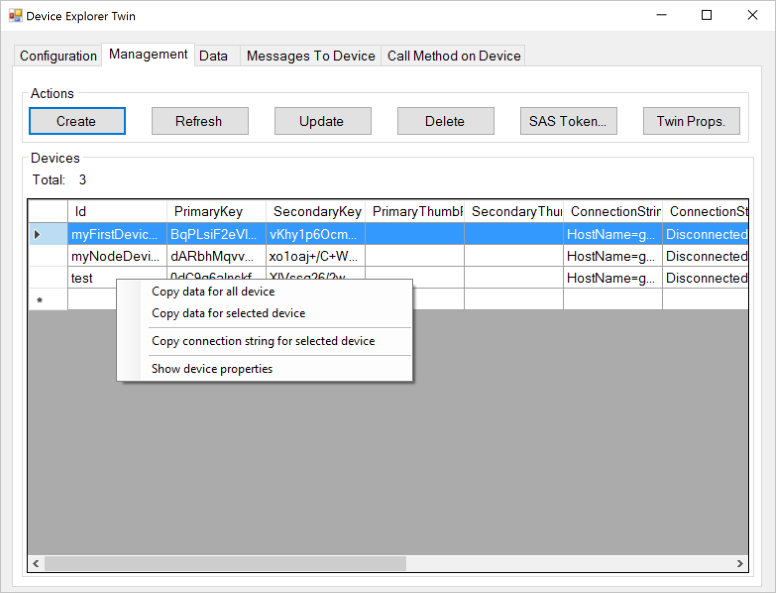Close the Device Explorer Twin window
The height and width of the screenshot is (593, 776).
pyautogui.click(x=752, y=15)
